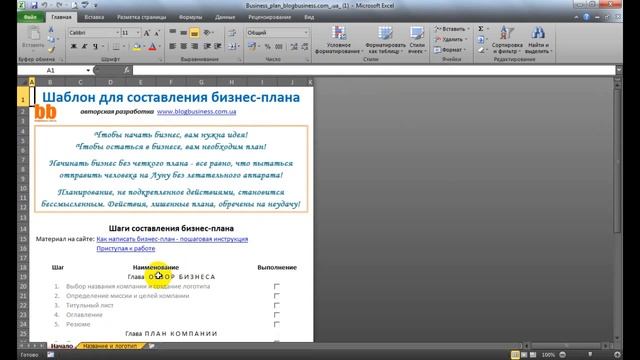Click the wrap text icon
Viewport: 640px width, 360px height.
pyautogui.click(x=232, y=33)
